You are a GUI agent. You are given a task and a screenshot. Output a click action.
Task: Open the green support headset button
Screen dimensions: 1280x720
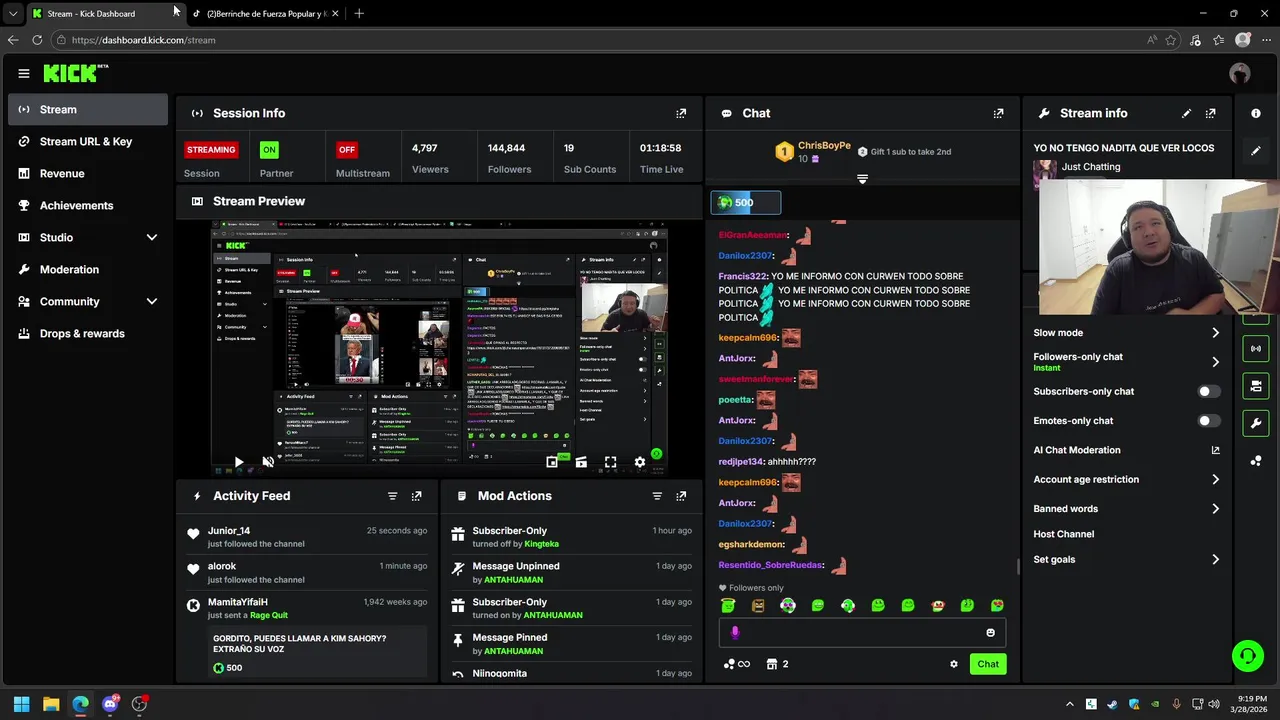click(1248, 656)
